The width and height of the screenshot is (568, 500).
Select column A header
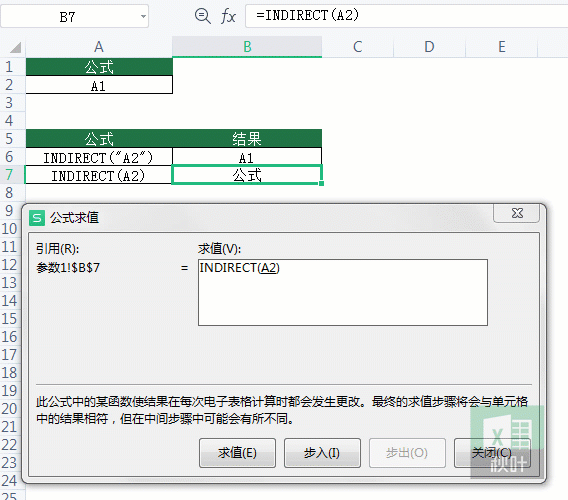(99, 47)
